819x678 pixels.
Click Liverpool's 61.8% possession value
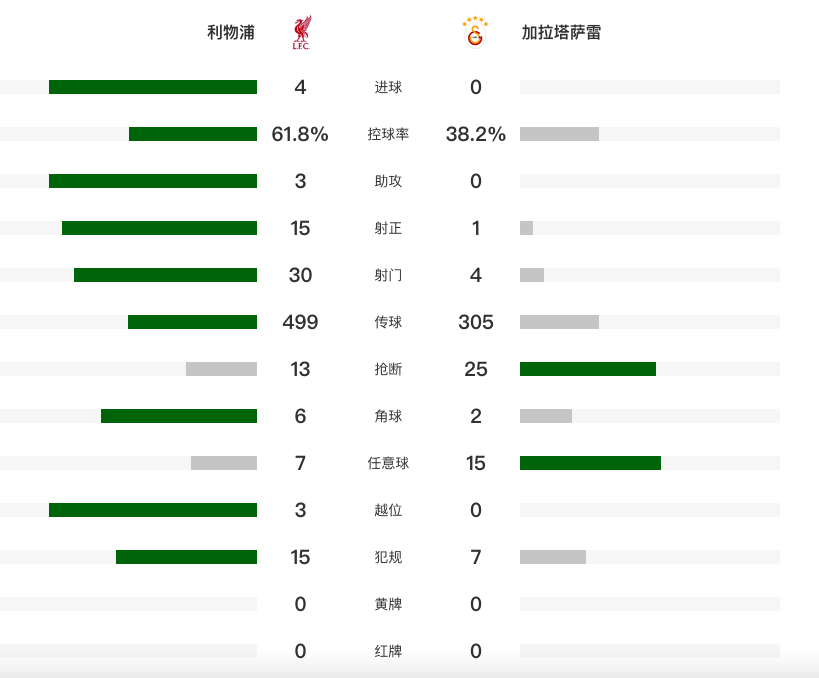300,134
